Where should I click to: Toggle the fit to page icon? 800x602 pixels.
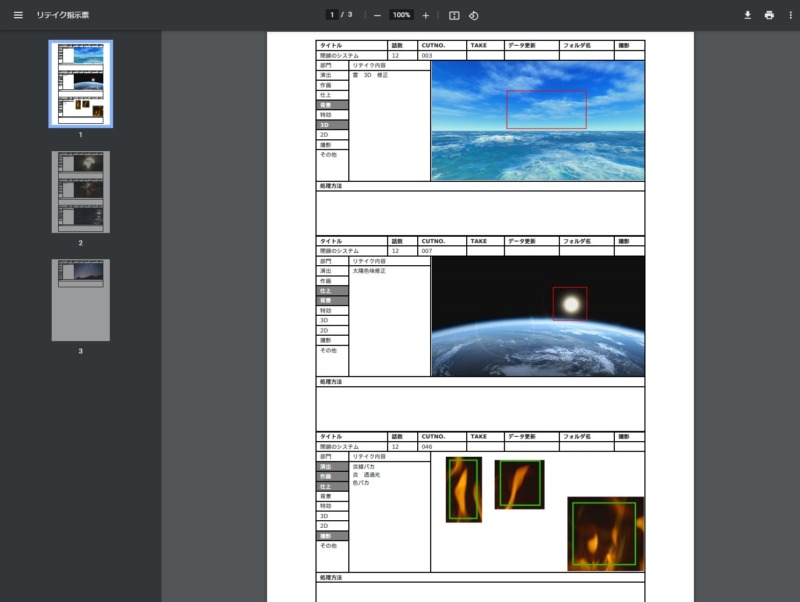454,15
